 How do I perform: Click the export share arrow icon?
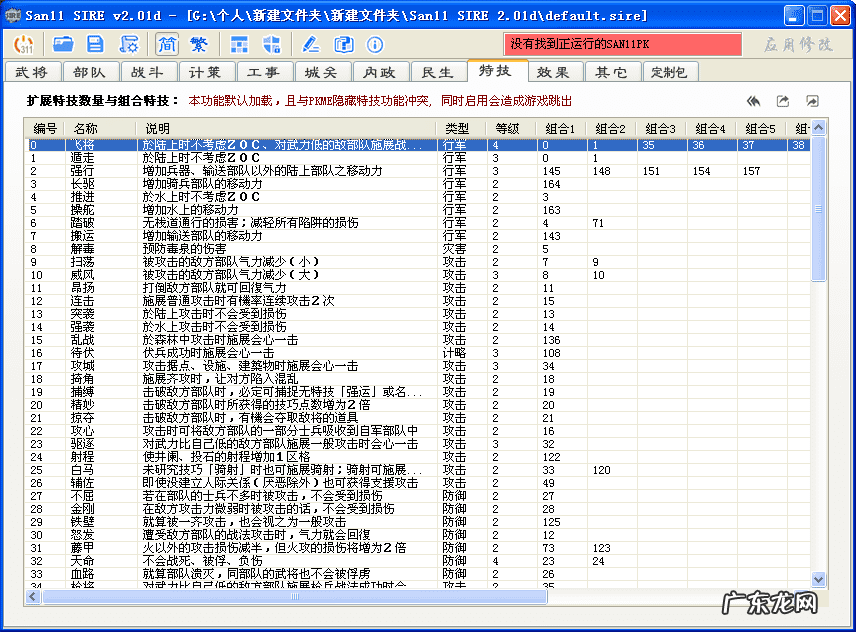point(783,101)
